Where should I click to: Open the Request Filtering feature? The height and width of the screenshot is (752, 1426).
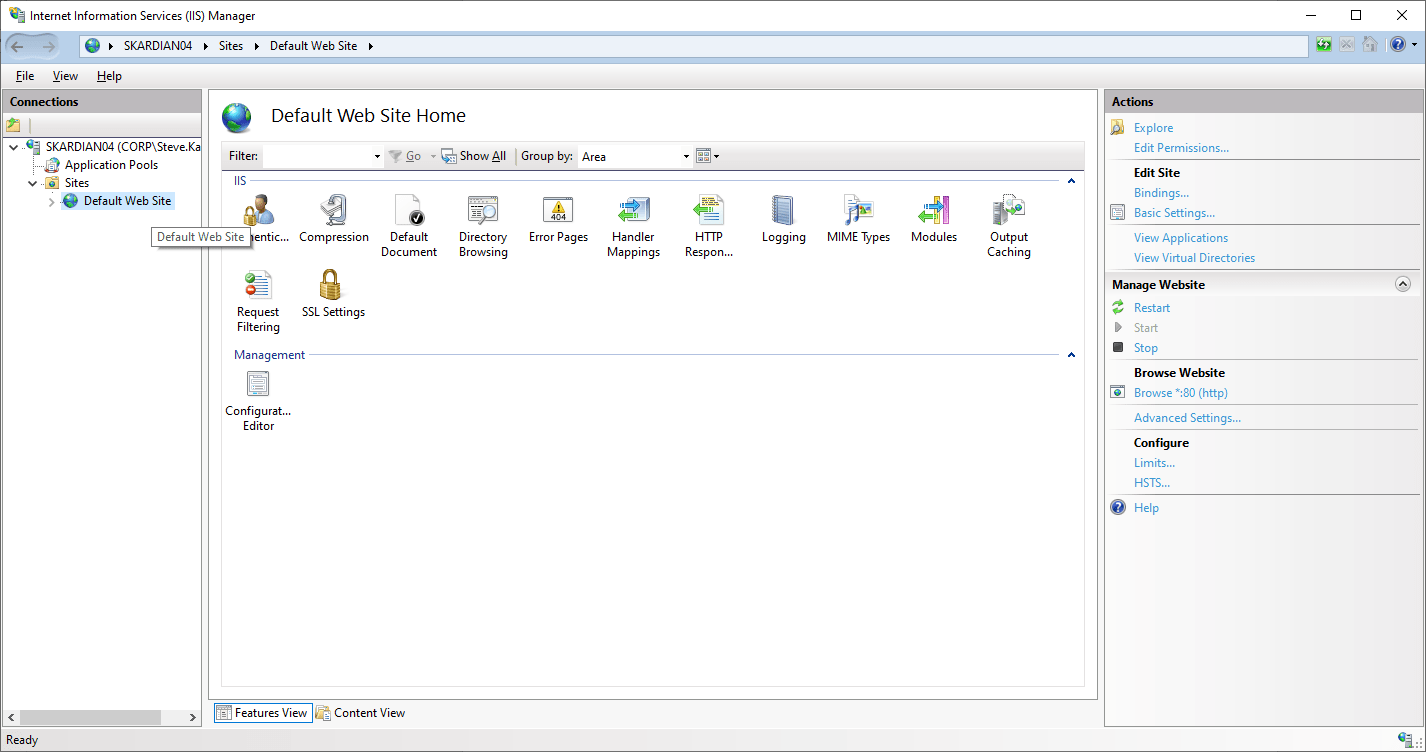point(258,301)
